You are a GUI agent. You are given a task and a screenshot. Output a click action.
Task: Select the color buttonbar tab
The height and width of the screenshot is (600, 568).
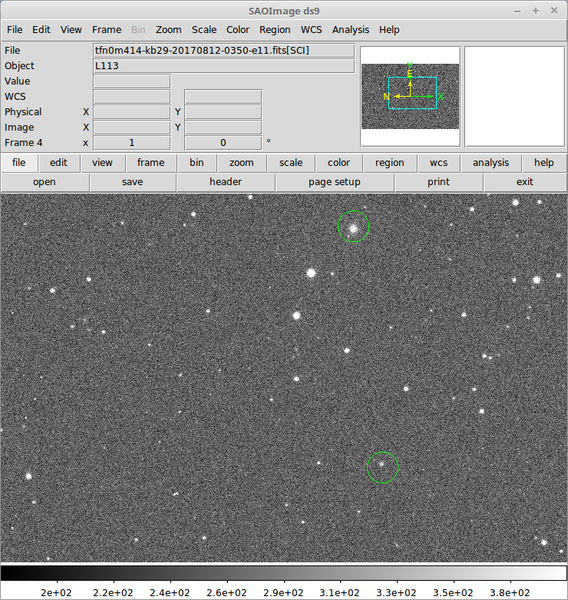pyautogui.click(x=339, y=163)
